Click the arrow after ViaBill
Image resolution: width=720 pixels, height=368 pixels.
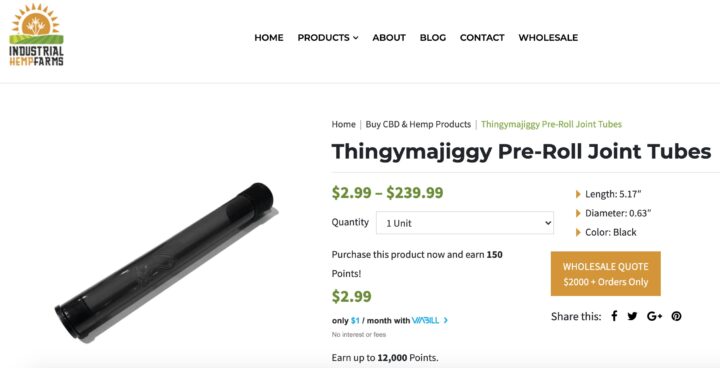coord(446,320)
